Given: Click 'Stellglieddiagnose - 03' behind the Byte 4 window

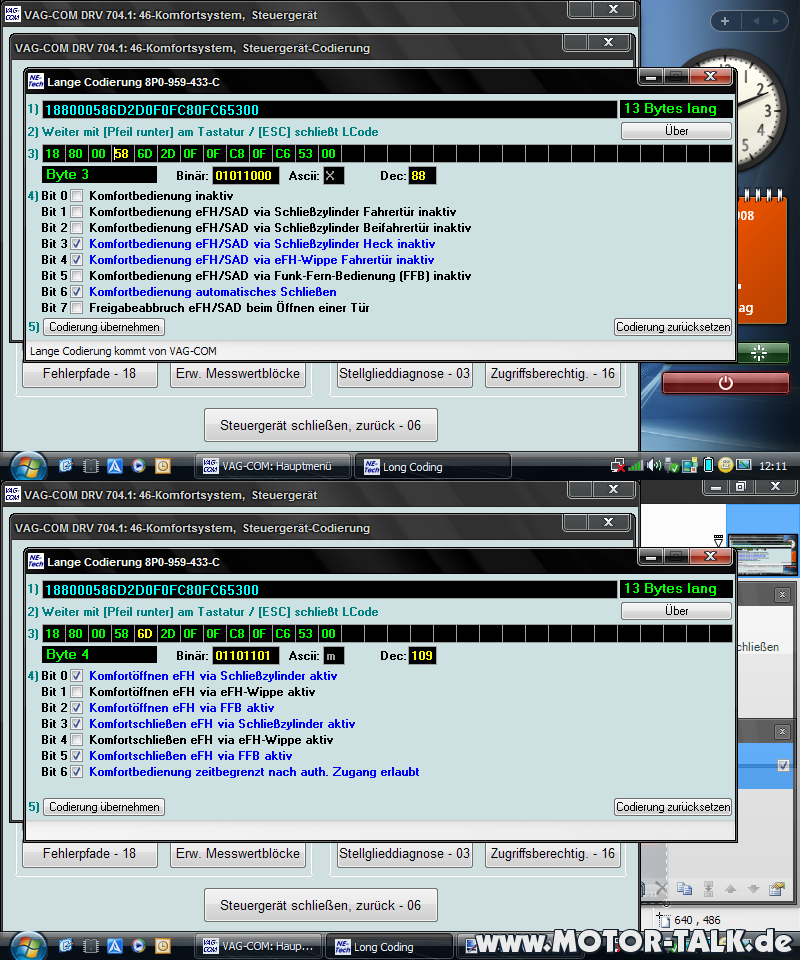Looking at the screenshot, I should [405, 854].
